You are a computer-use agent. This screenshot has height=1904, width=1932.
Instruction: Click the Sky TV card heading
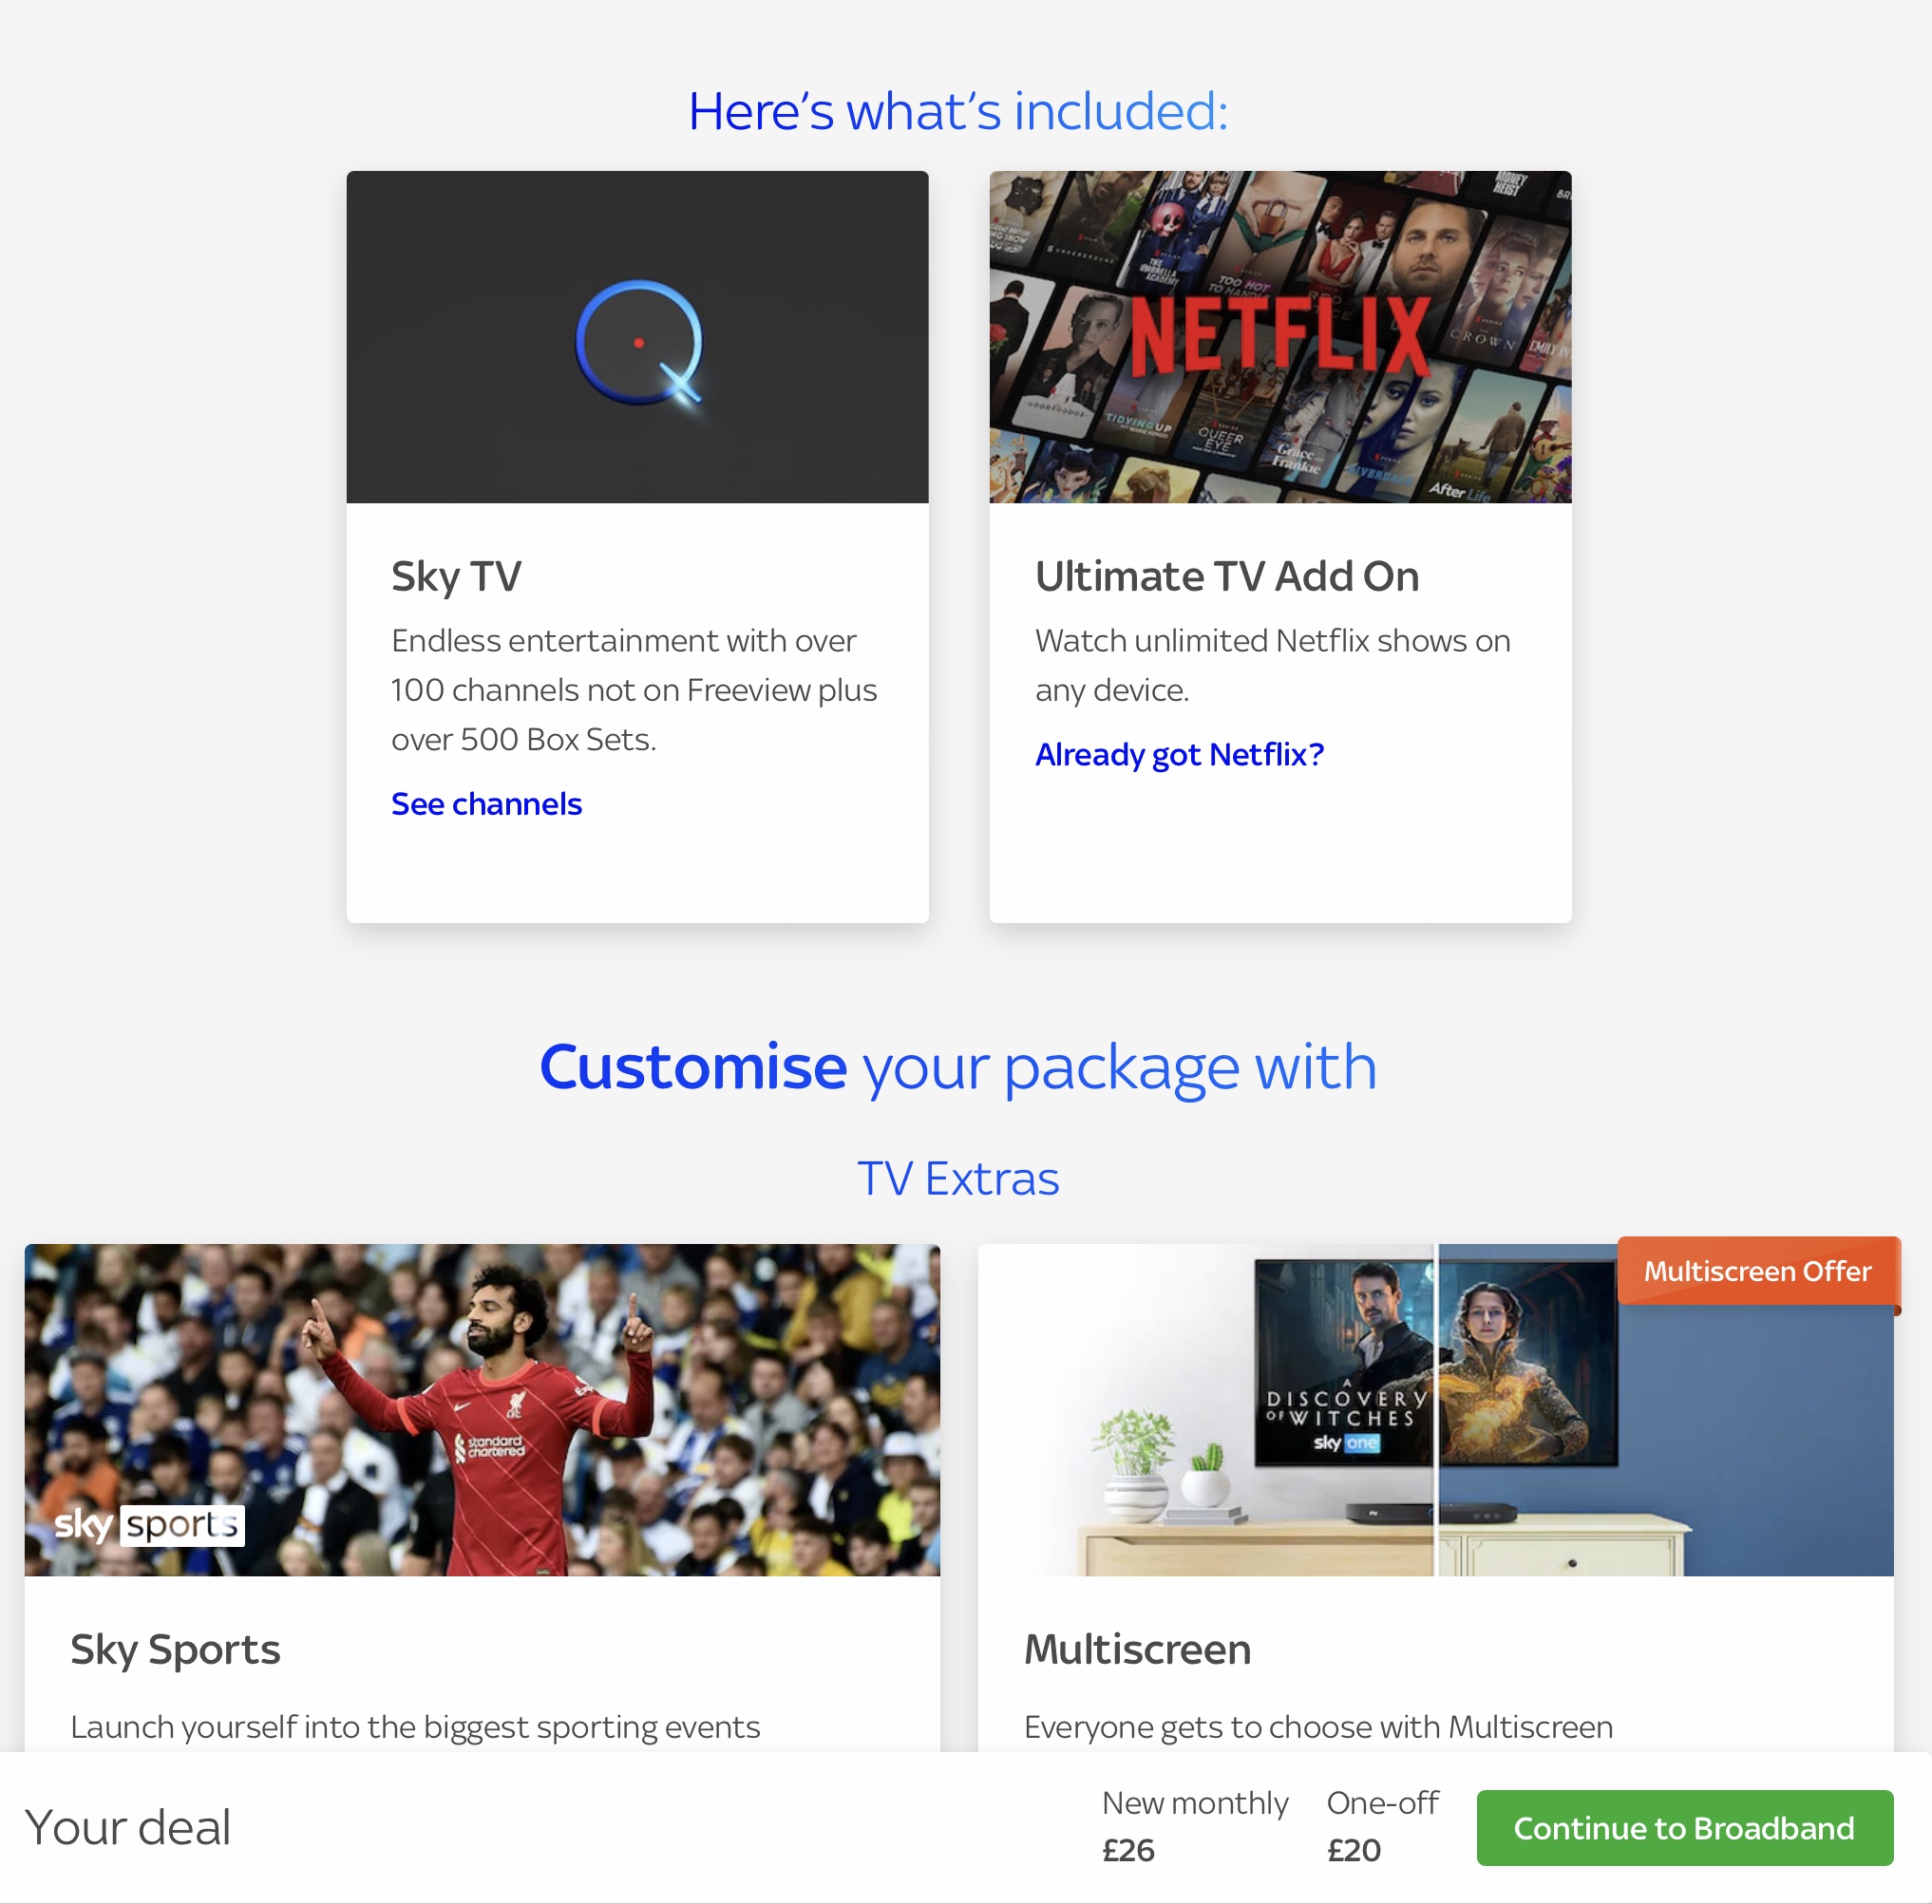tap(456, 577)
